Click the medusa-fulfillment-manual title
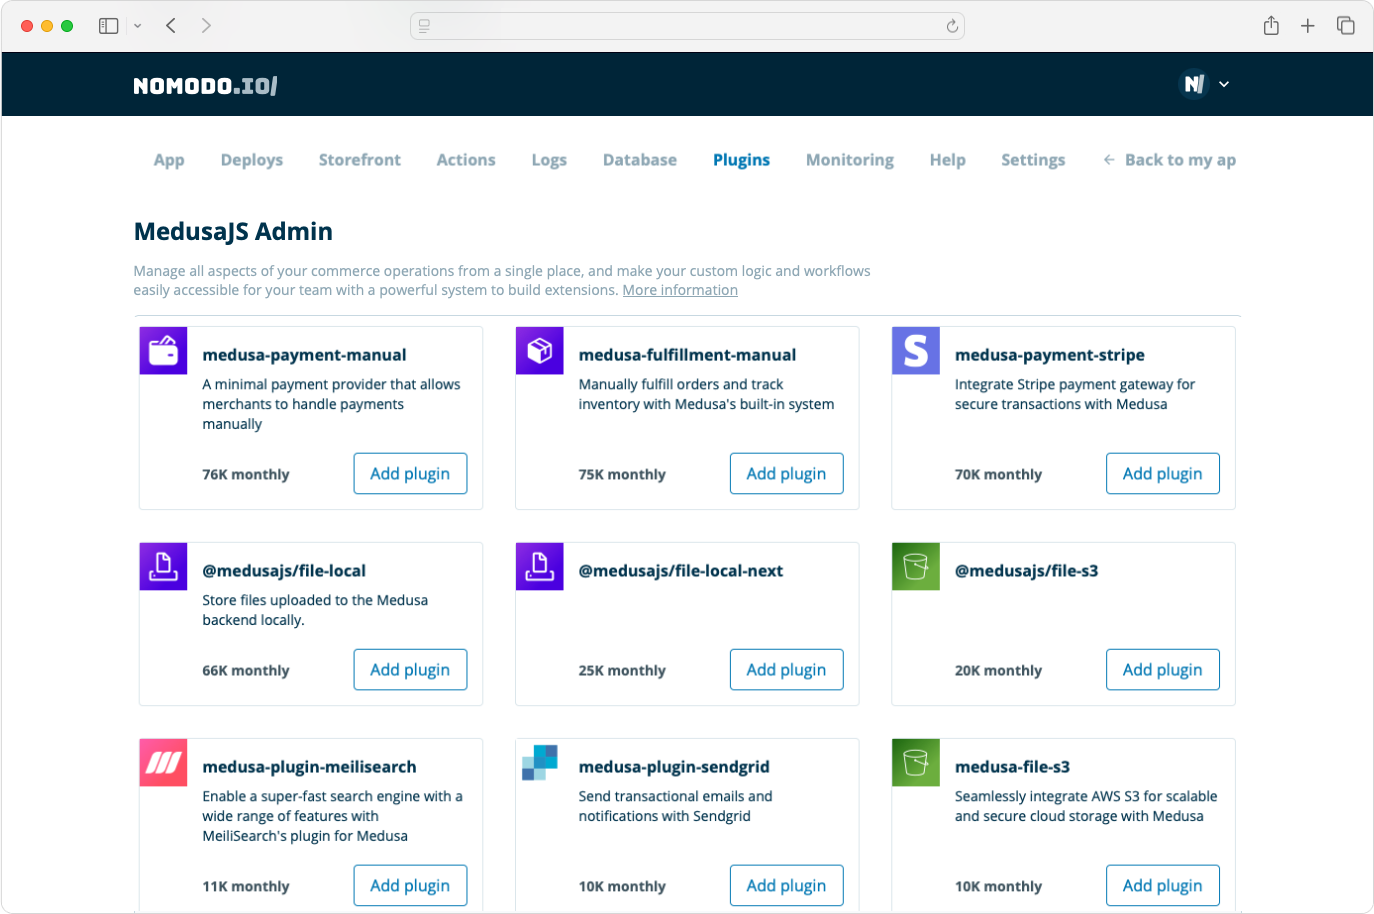1374x914 pixels. 687,355
